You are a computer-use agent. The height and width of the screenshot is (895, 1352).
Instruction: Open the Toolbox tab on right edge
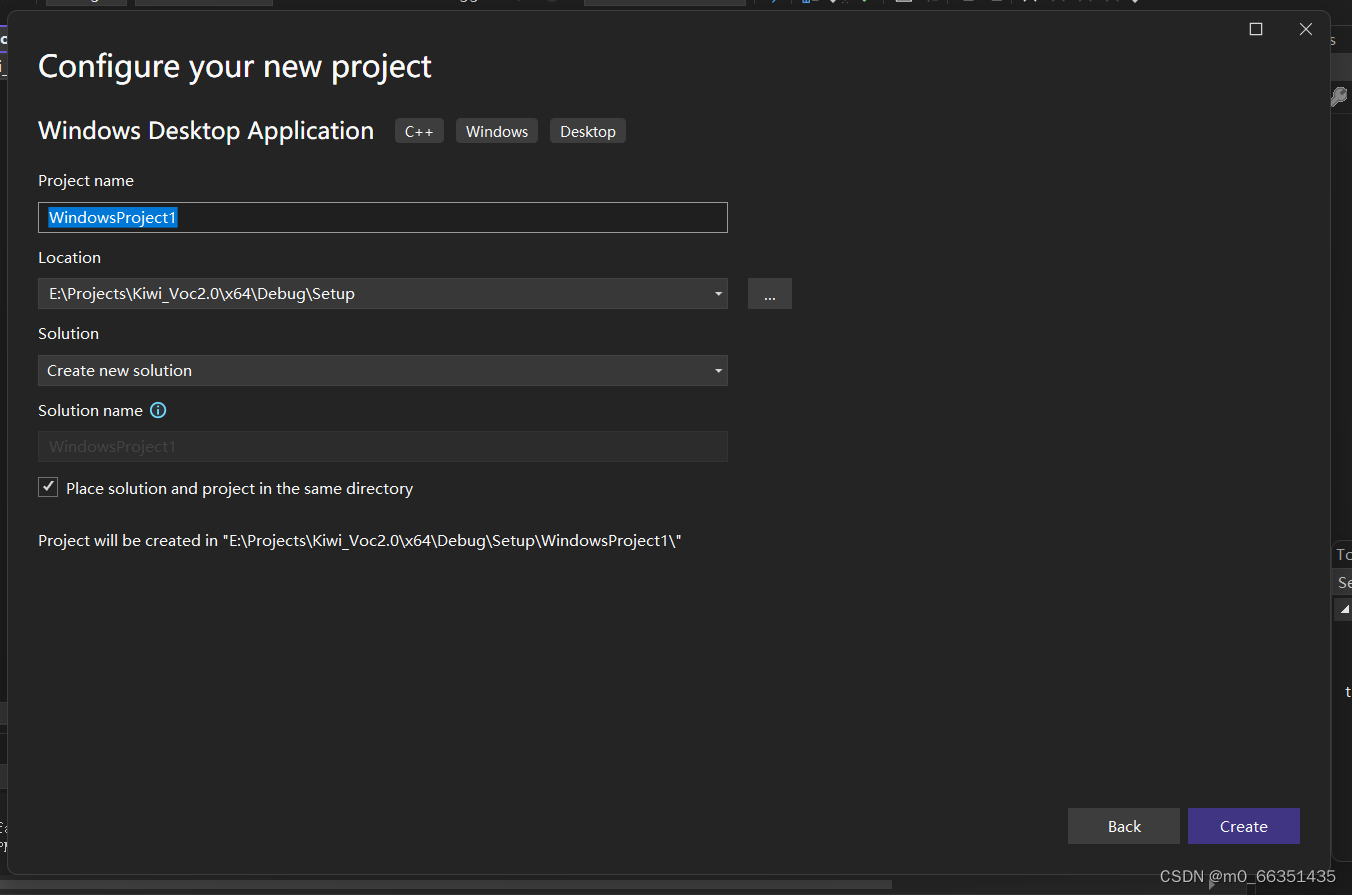pyautogui.click(x=1343, y=554)
